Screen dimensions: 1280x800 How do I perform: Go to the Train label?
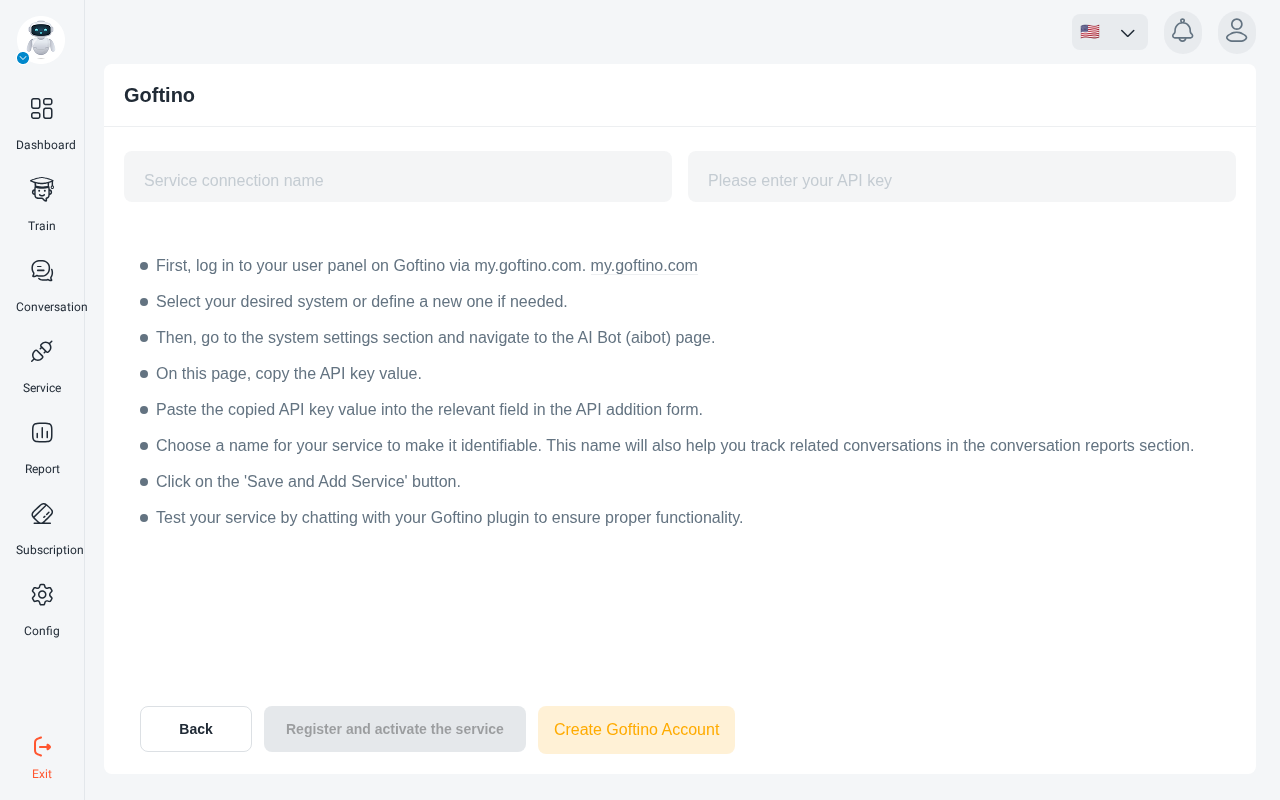(x=42, y=226)
